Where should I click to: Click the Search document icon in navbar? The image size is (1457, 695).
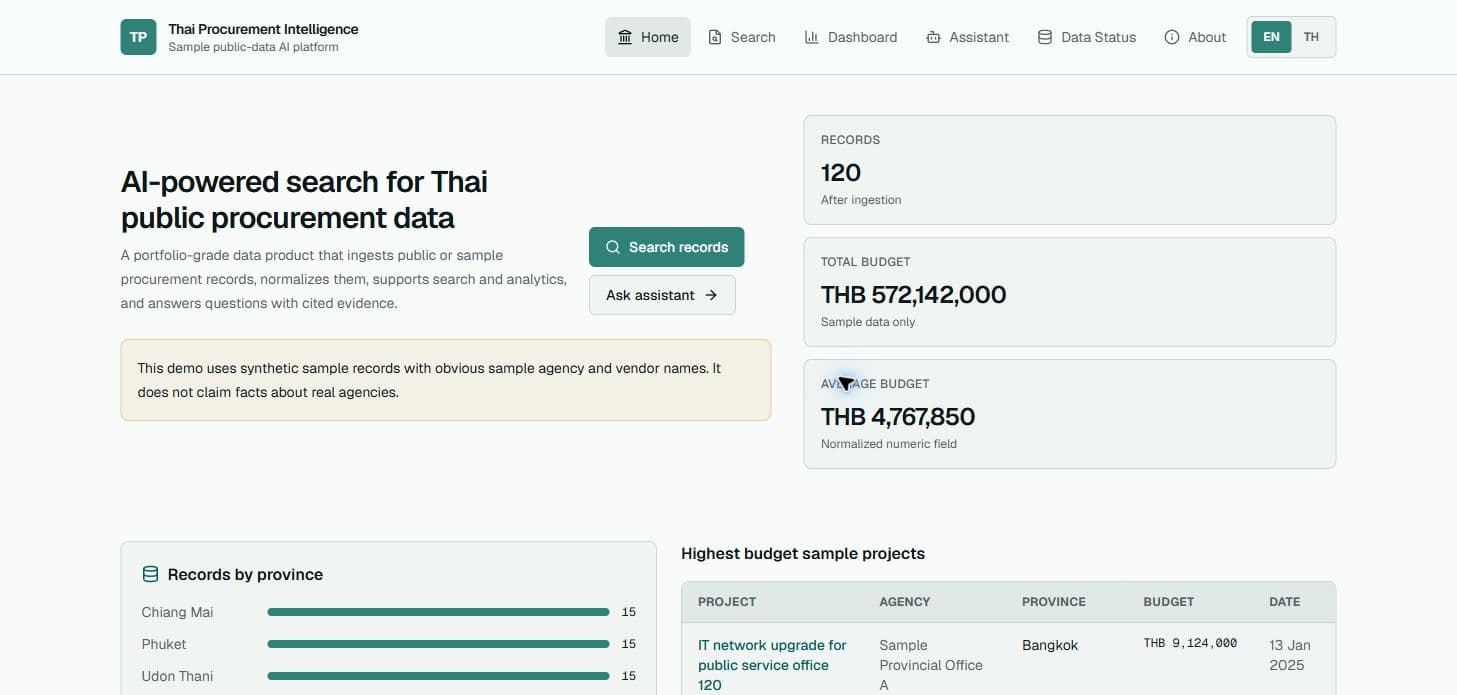pyautogui.click(x=715, y=37)
